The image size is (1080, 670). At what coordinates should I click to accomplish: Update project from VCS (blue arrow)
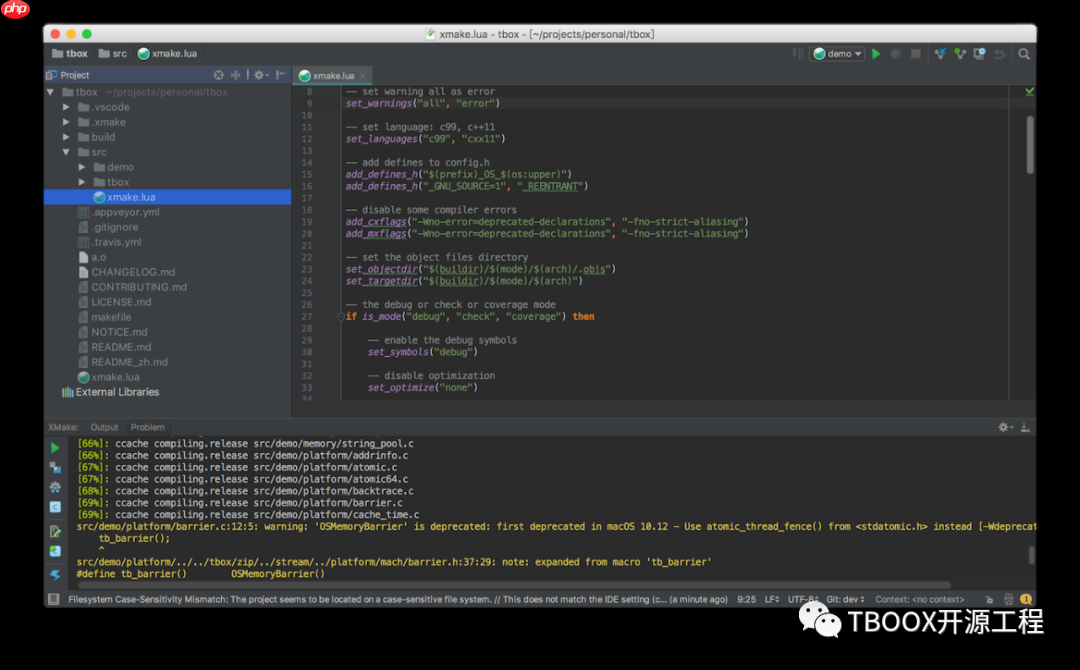pos(939,54)
